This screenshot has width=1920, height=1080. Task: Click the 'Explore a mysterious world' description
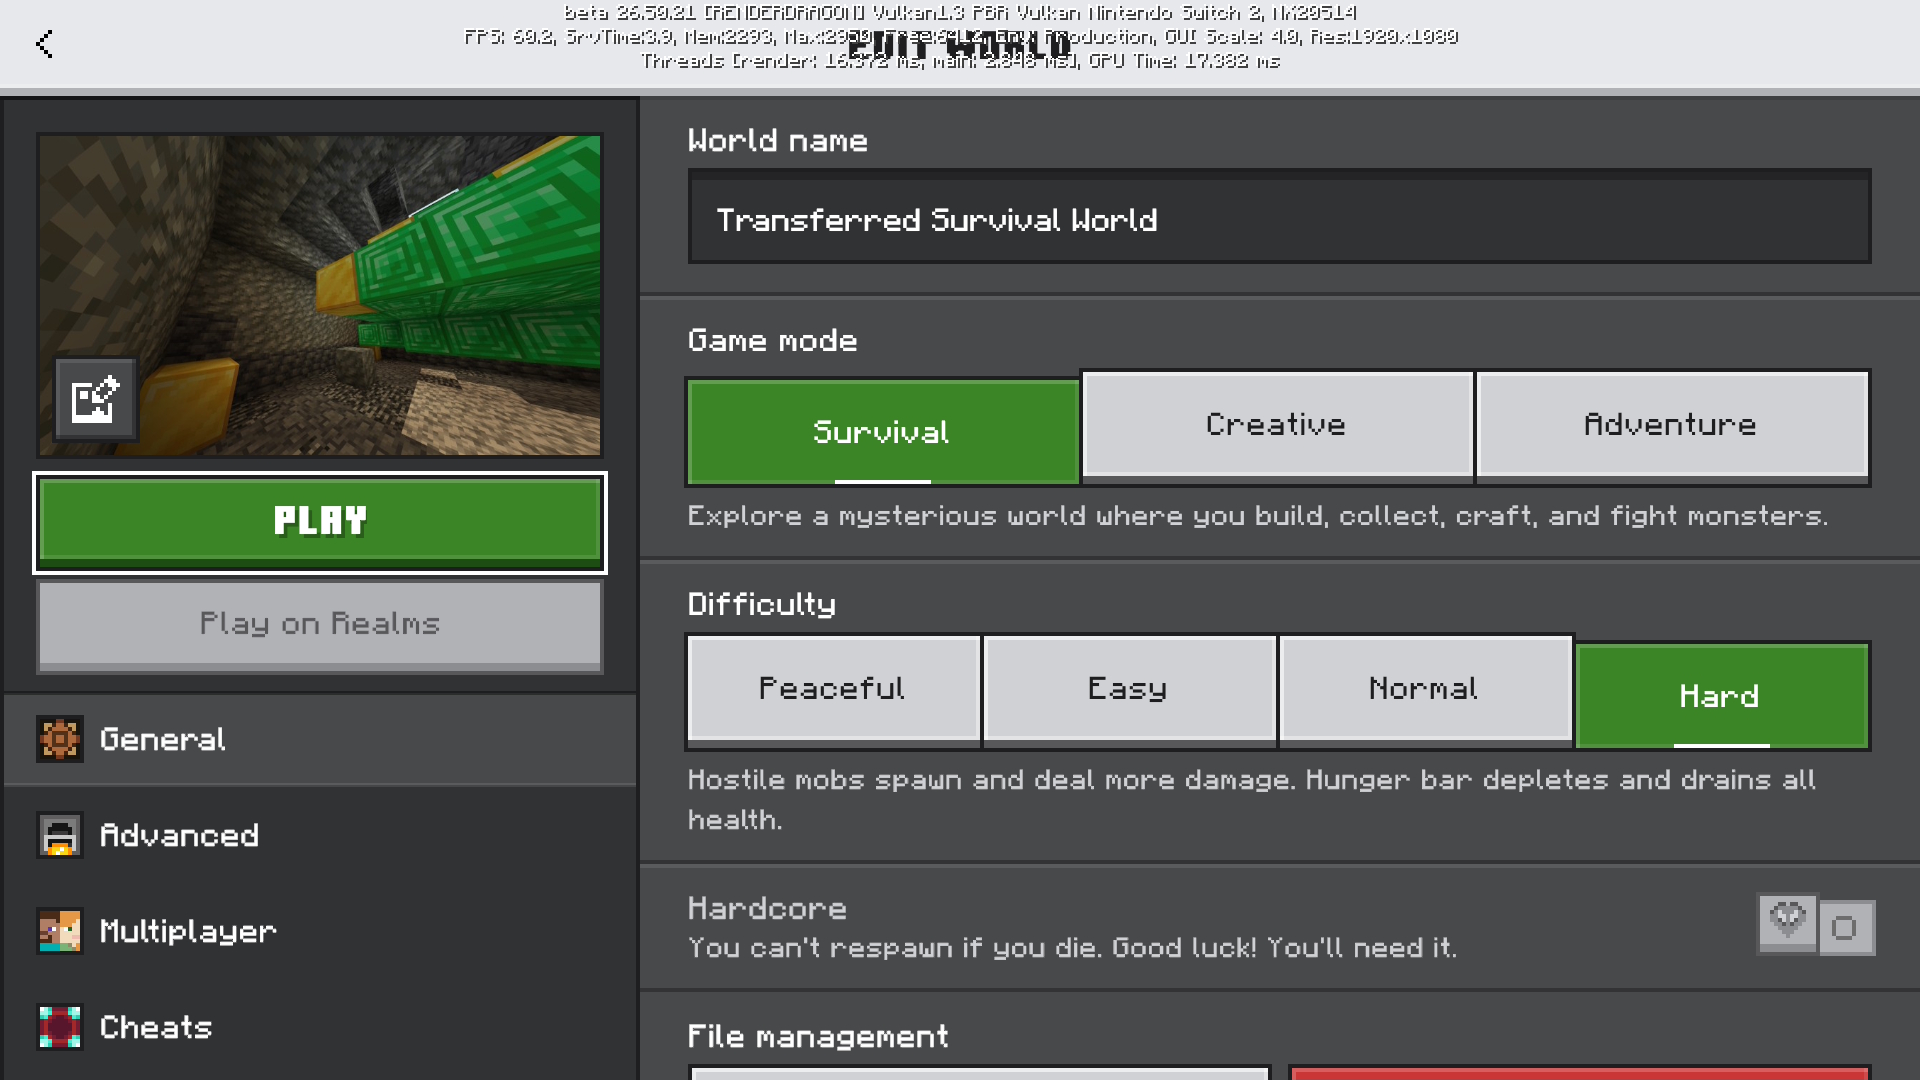pos(1258,516)
